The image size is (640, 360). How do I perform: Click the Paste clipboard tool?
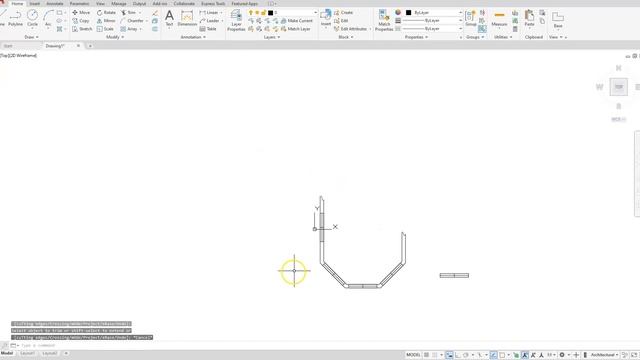(x=529, y=18)
